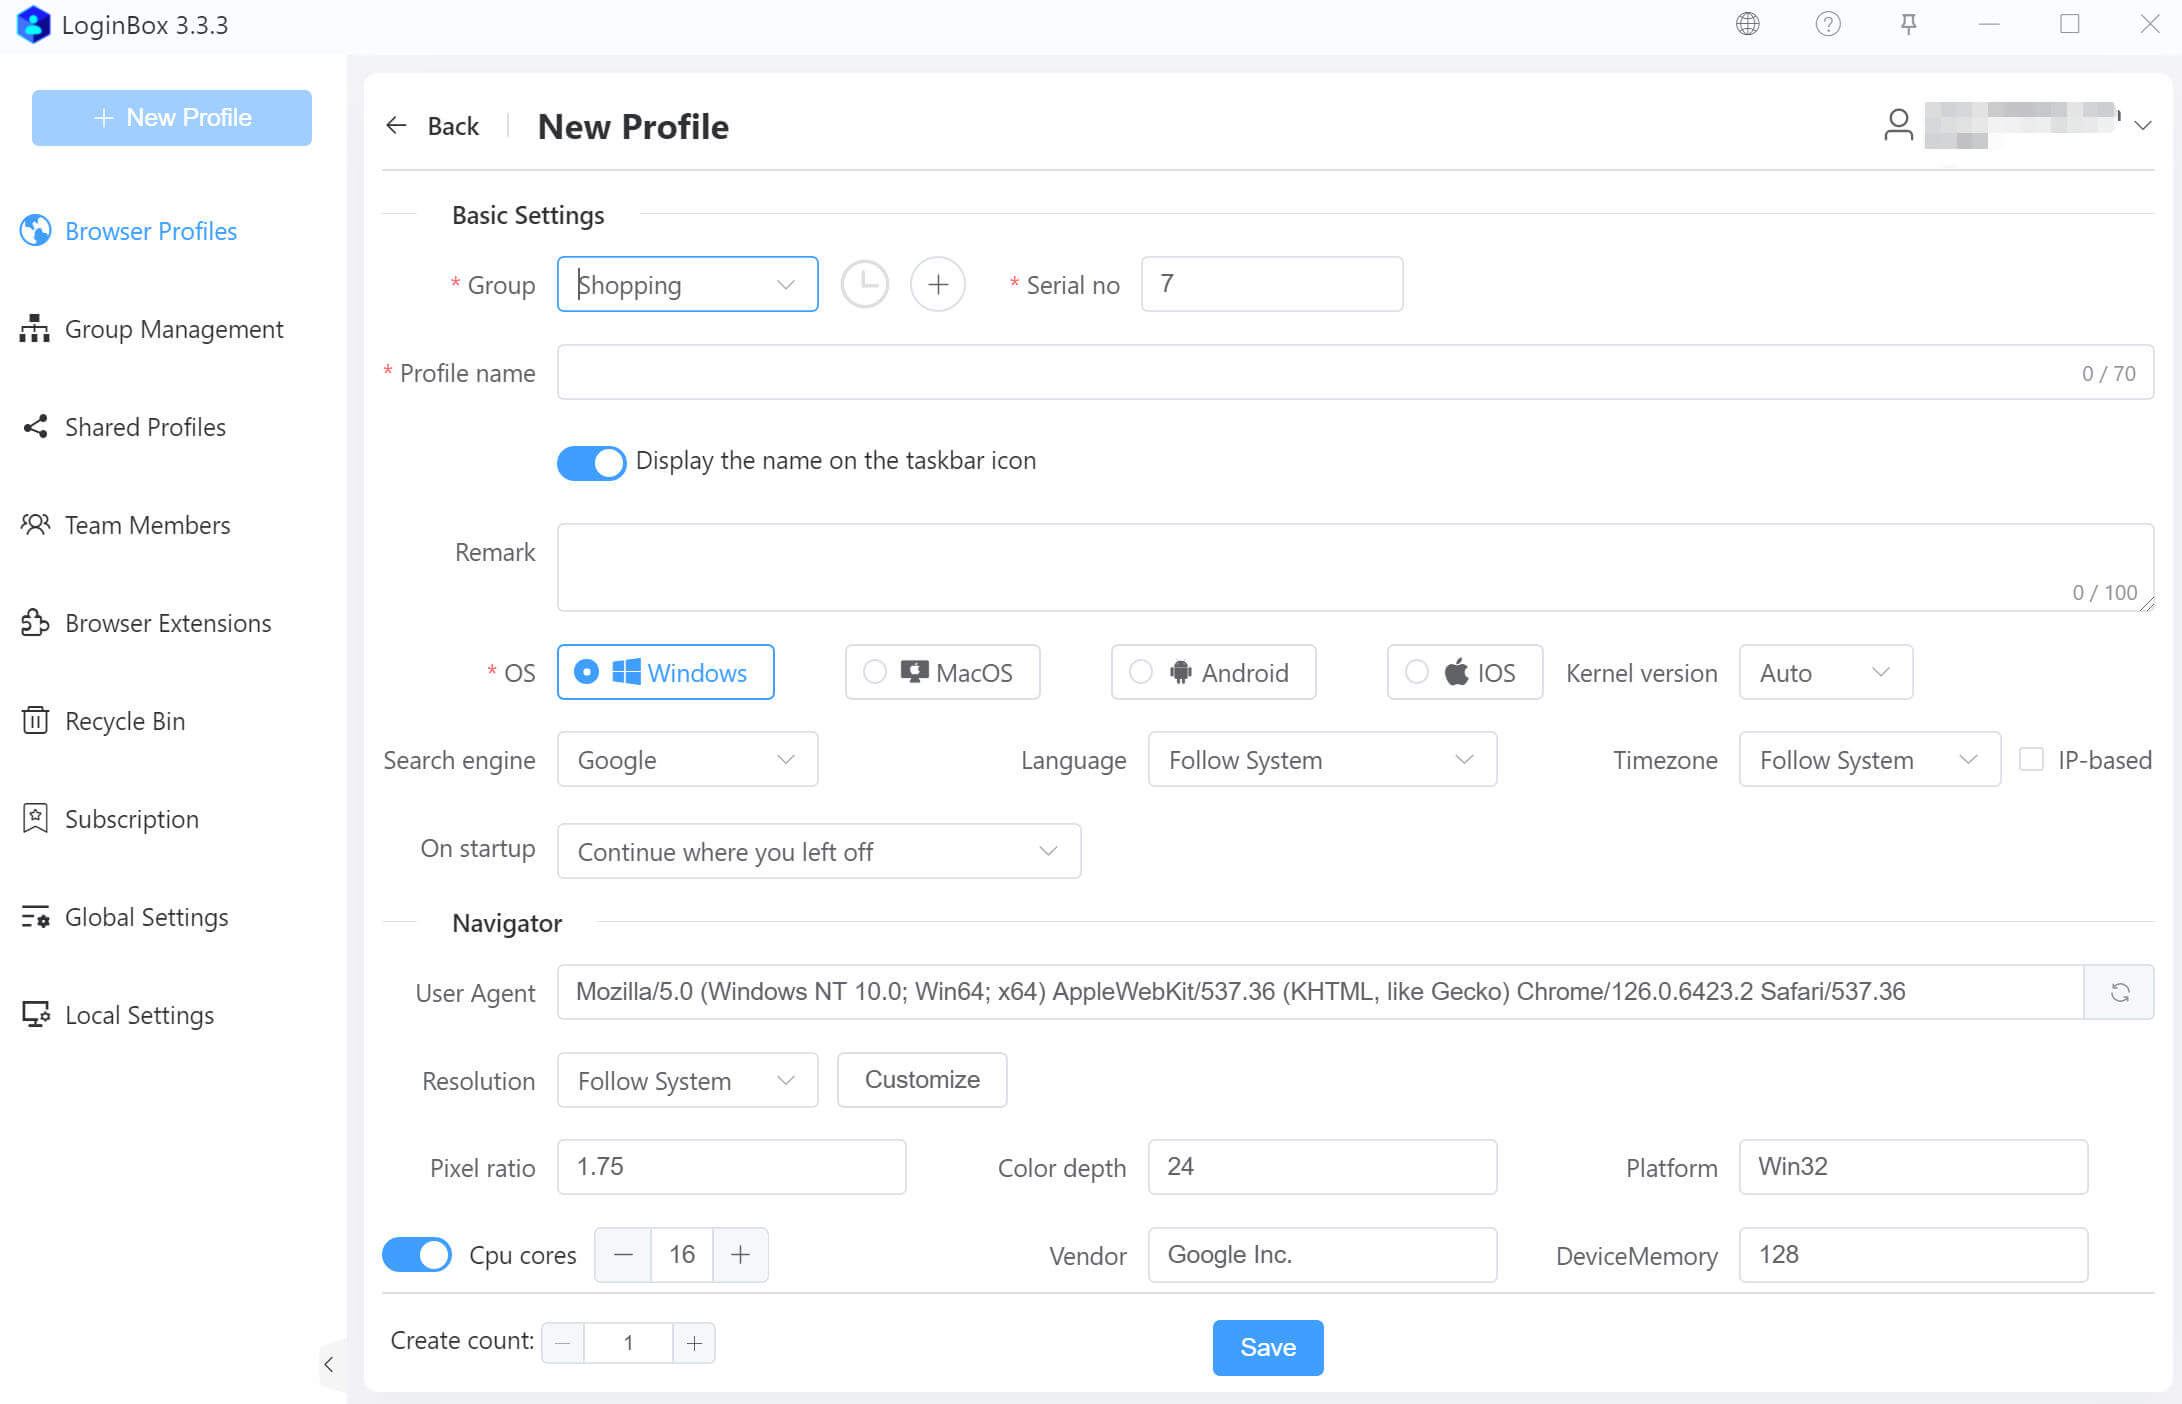
Task: Click the globe language icon in title bar
Action: click(1747, 24)
